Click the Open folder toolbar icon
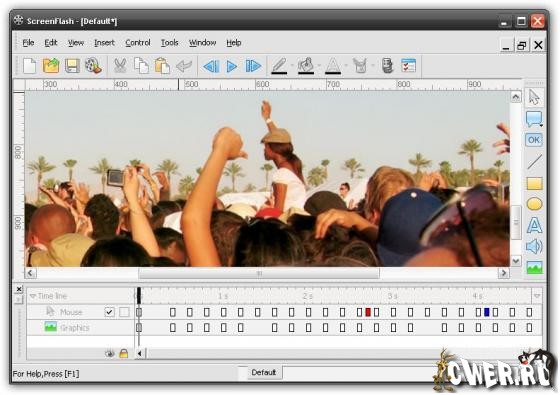 point(51,66)
